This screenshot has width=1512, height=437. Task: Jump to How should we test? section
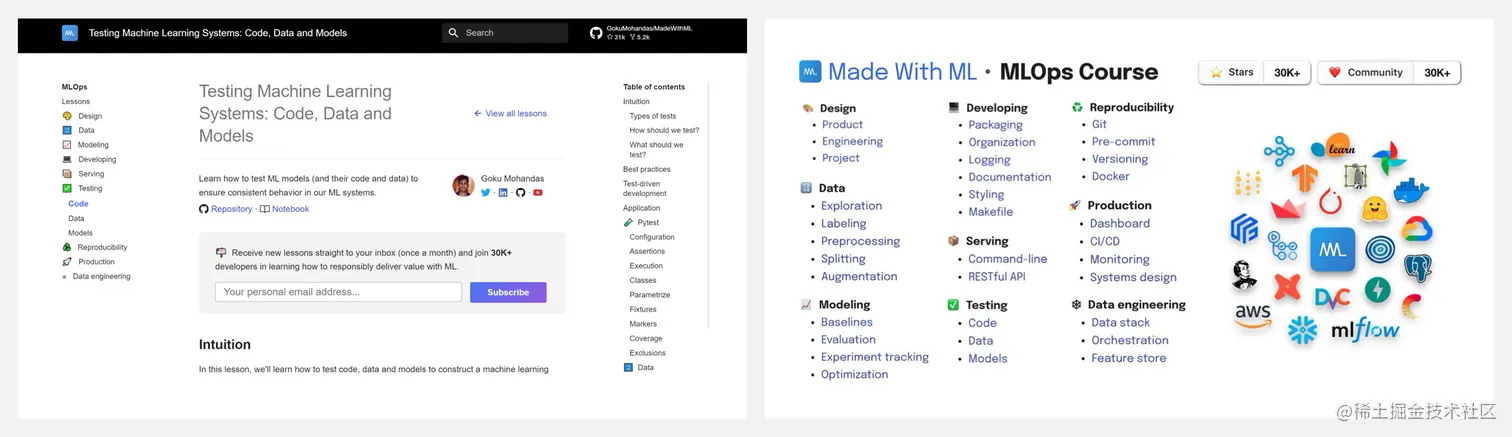point(664,130)
